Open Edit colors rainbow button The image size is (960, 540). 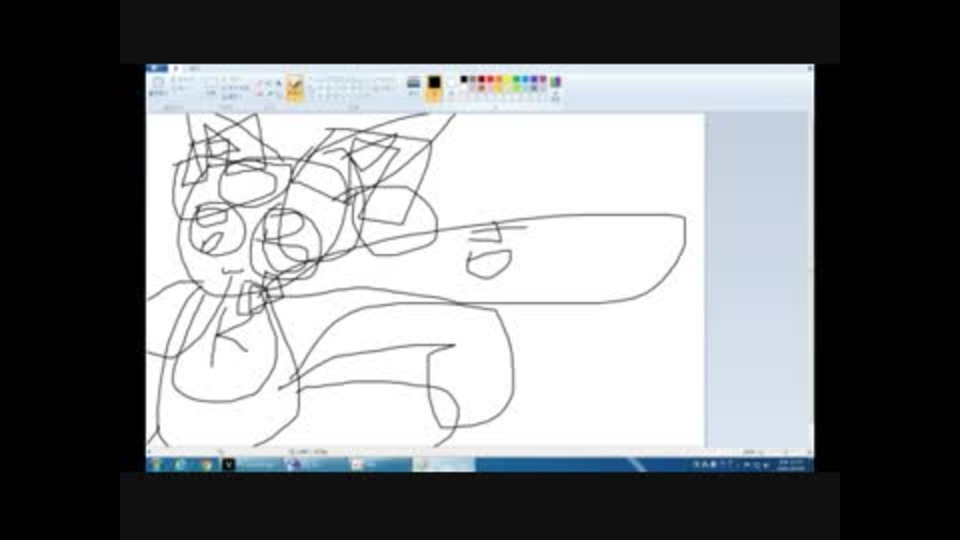pos(555,87)
